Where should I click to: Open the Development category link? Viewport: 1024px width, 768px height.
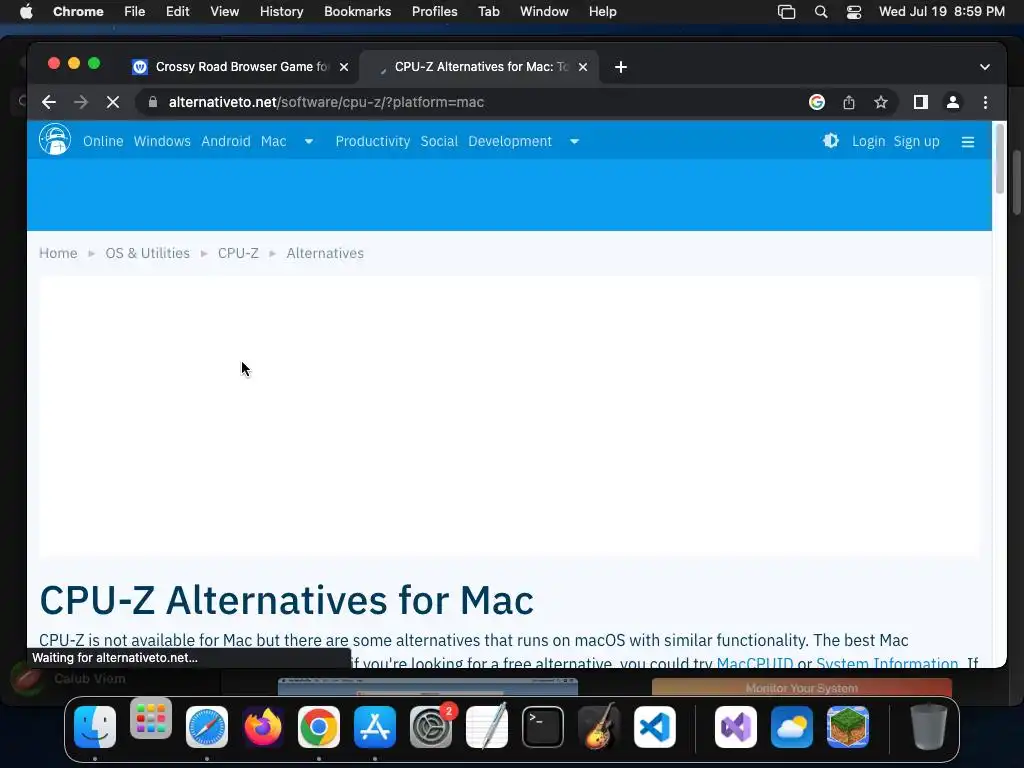[510, 141]
